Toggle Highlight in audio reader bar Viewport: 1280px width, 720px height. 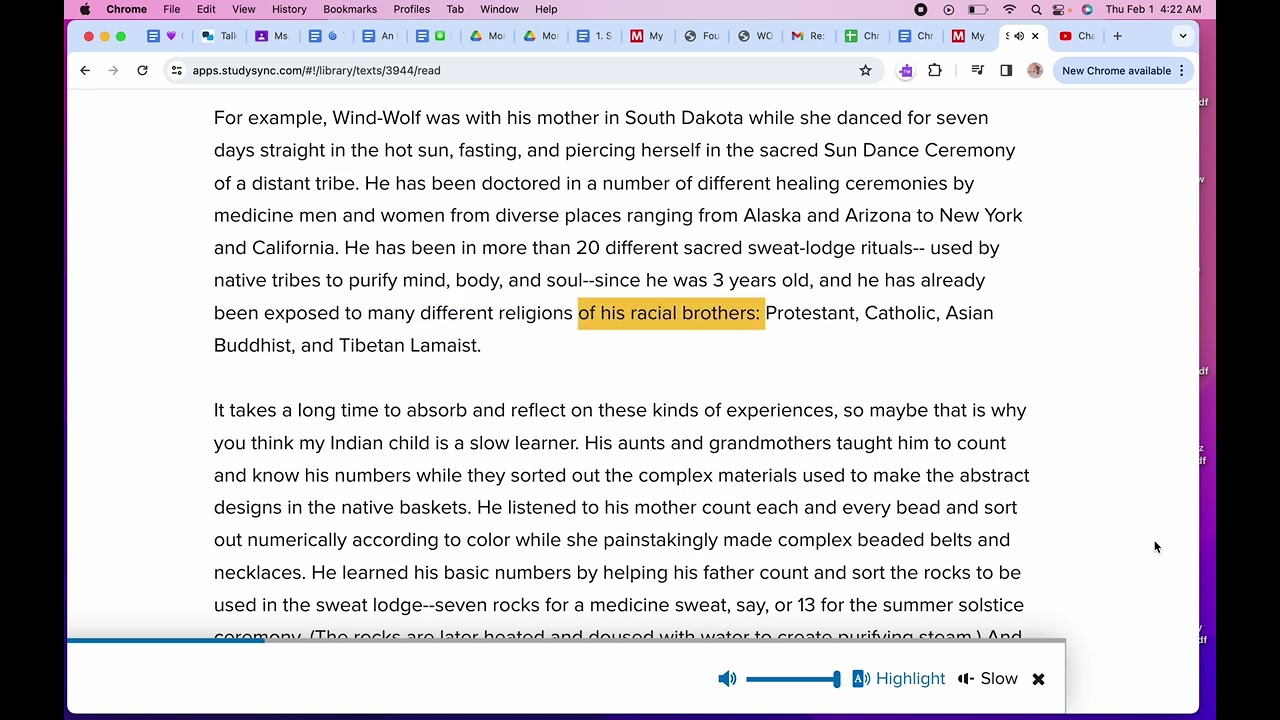[x=898, y=679]
